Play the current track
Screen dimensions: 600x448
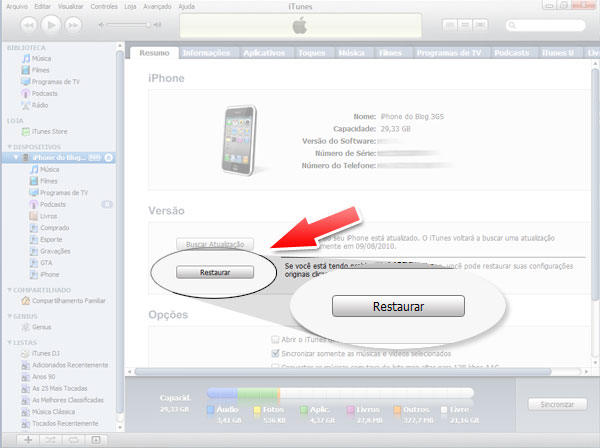(51, 25)
